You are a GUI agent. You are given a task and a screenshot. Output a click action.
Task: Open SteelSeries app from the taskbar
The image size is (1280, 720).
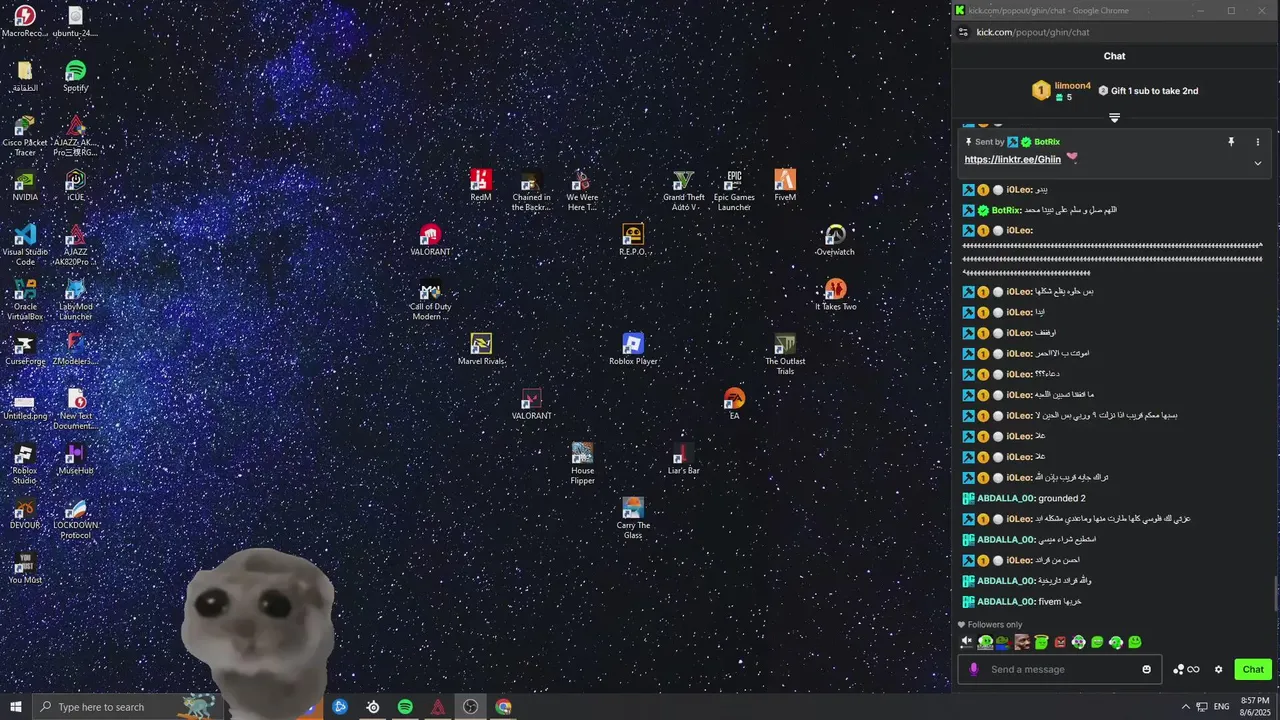tap(372, 707)
